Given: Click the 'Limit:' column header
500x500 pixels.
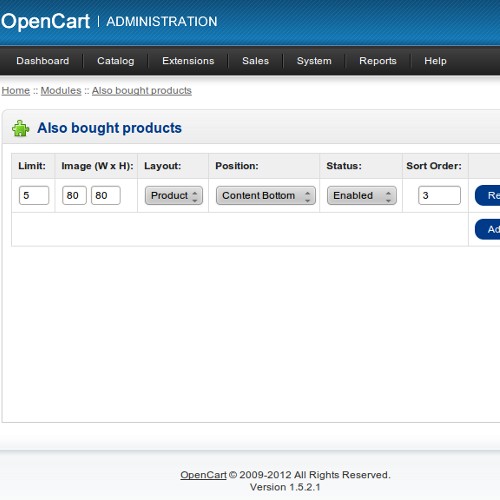Looking at the screenshot, I should (32, 166).
